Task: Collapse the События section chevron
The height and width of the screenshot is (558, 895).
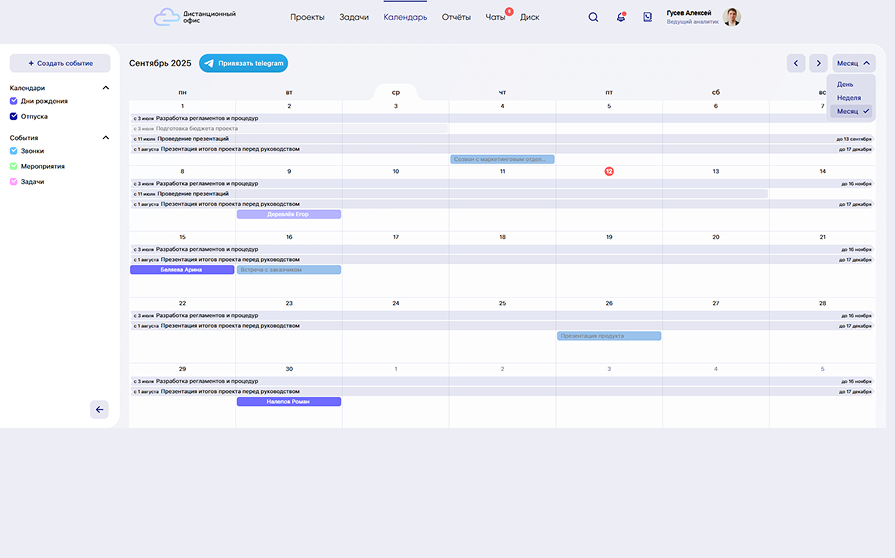Action: 106,138
